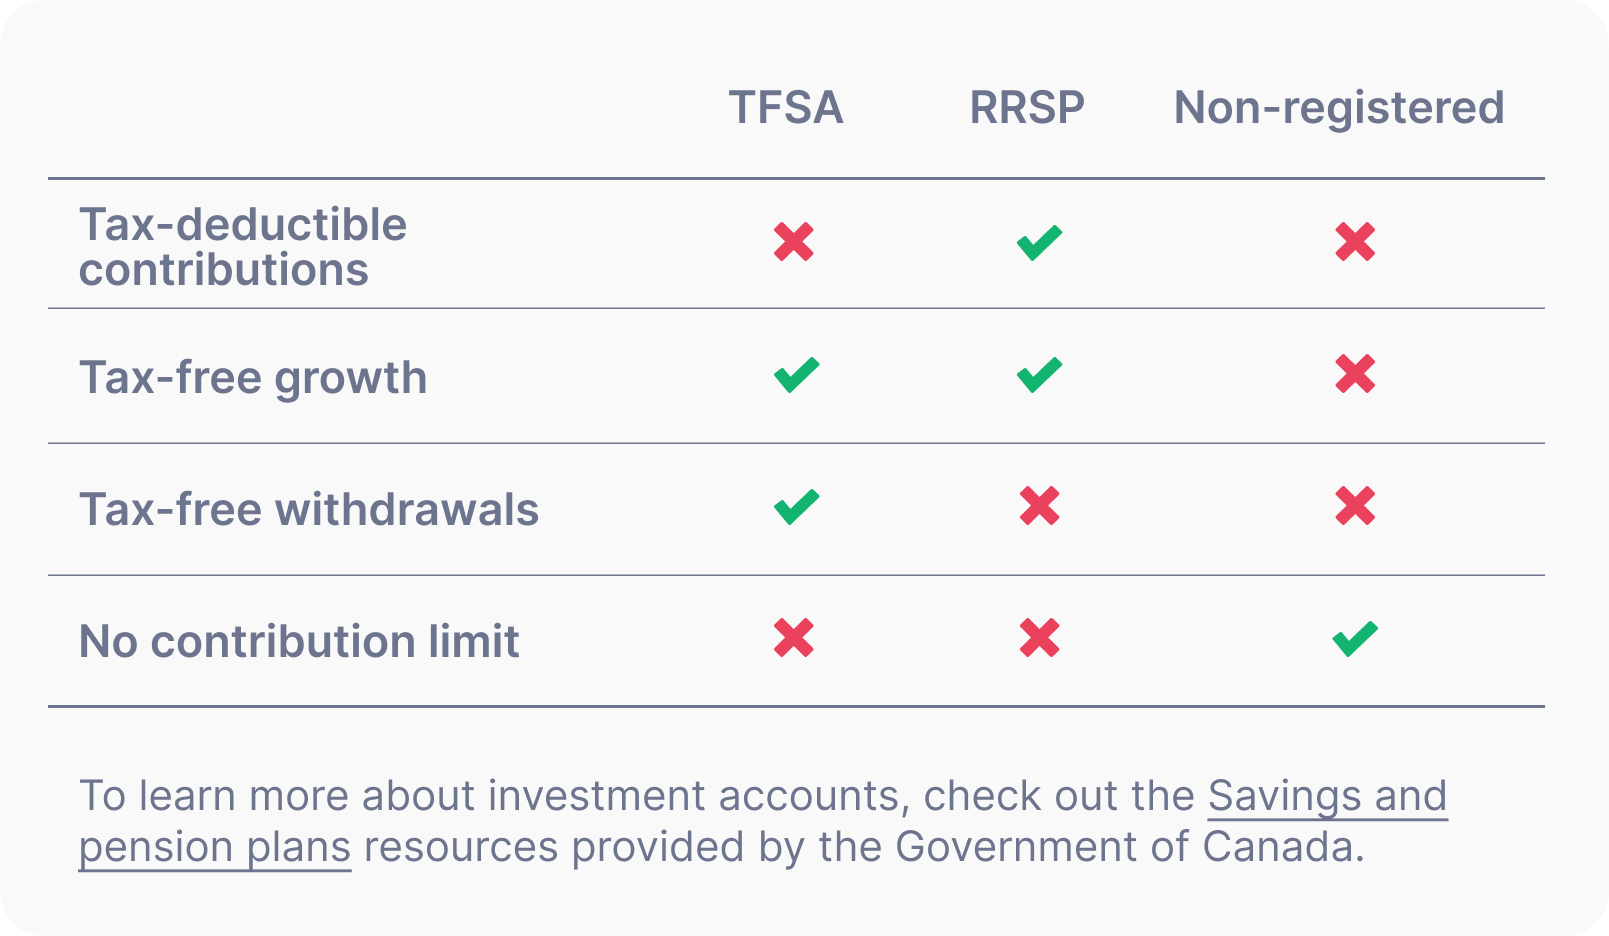The height and width of the screenshot is (936, 1609).
Task: Click the red X for RRSP tax-free withdrawals
Action: point(1039,506)
